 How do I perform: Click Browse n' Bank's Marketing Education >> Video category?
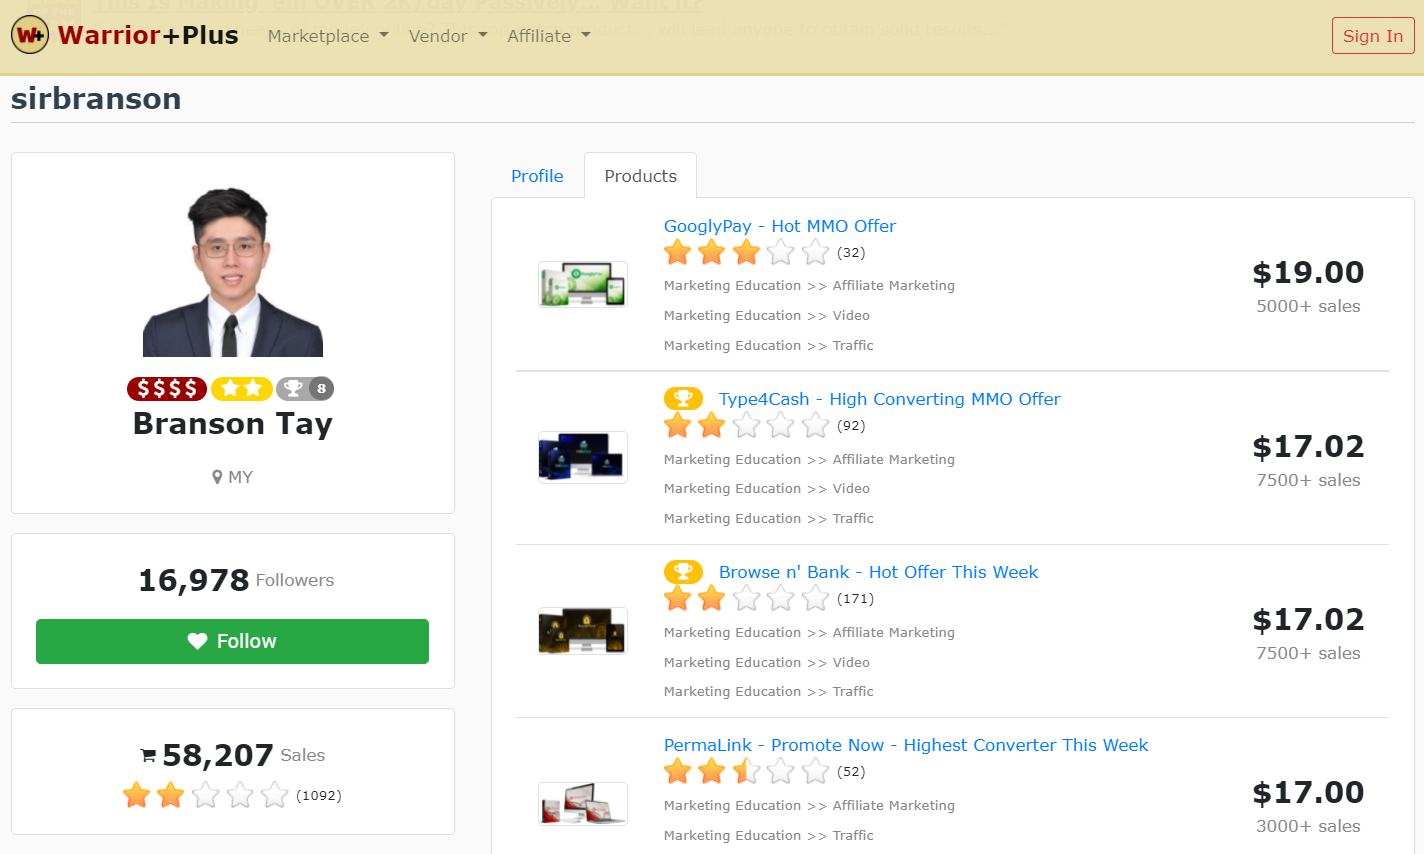(767, 663)
